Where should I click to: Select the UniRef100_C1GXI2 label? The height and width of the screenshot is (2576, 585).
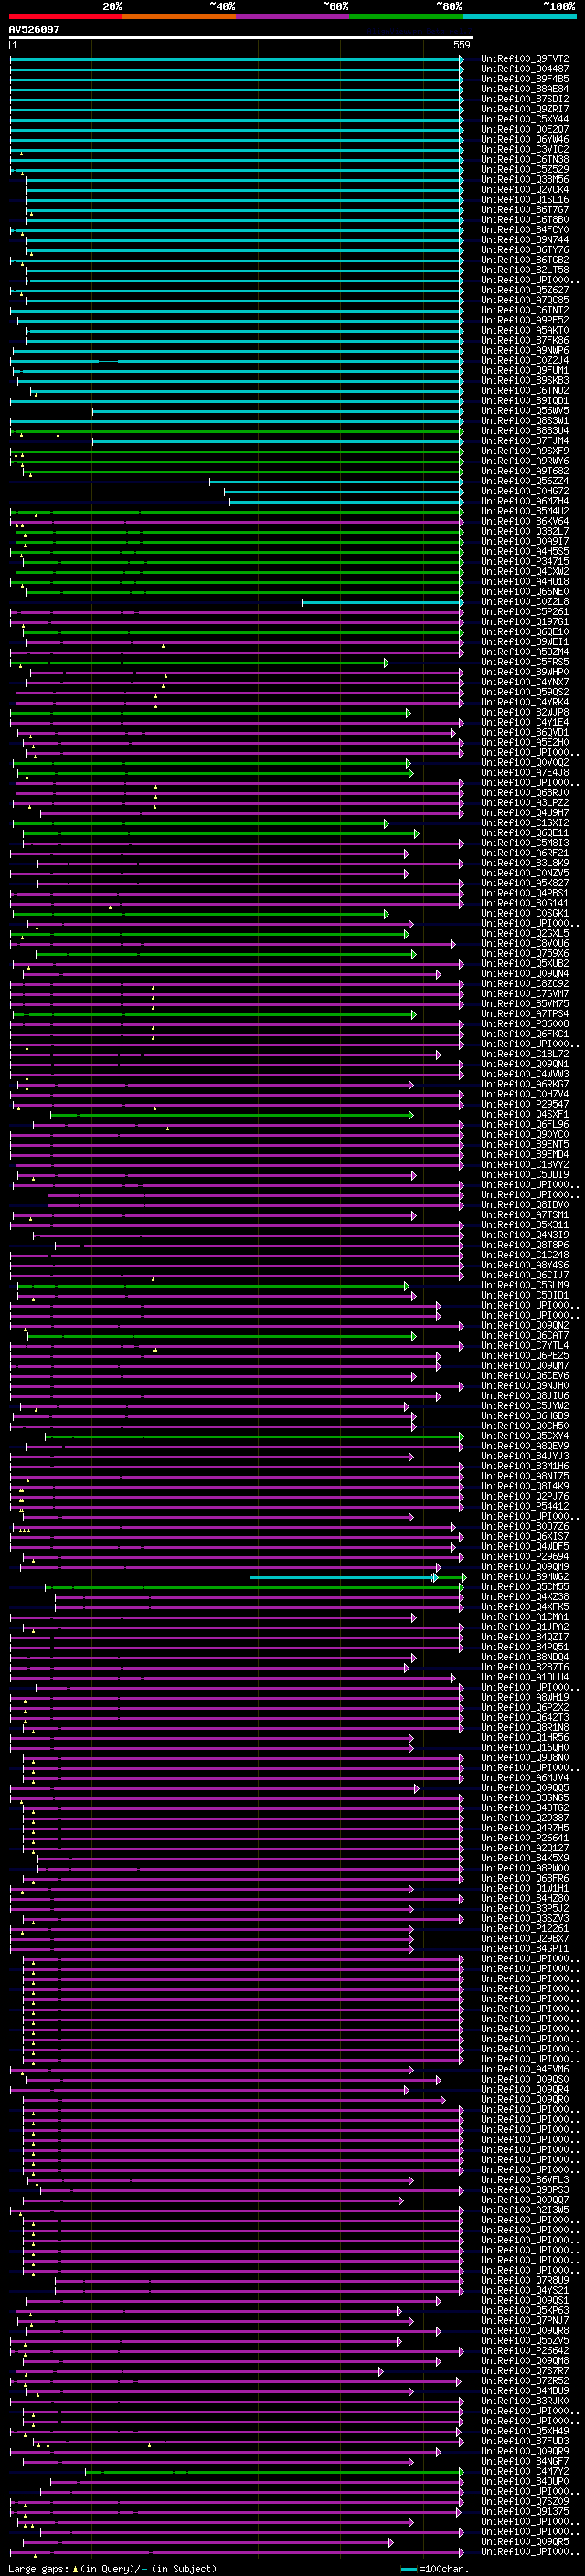pos(524,823)
